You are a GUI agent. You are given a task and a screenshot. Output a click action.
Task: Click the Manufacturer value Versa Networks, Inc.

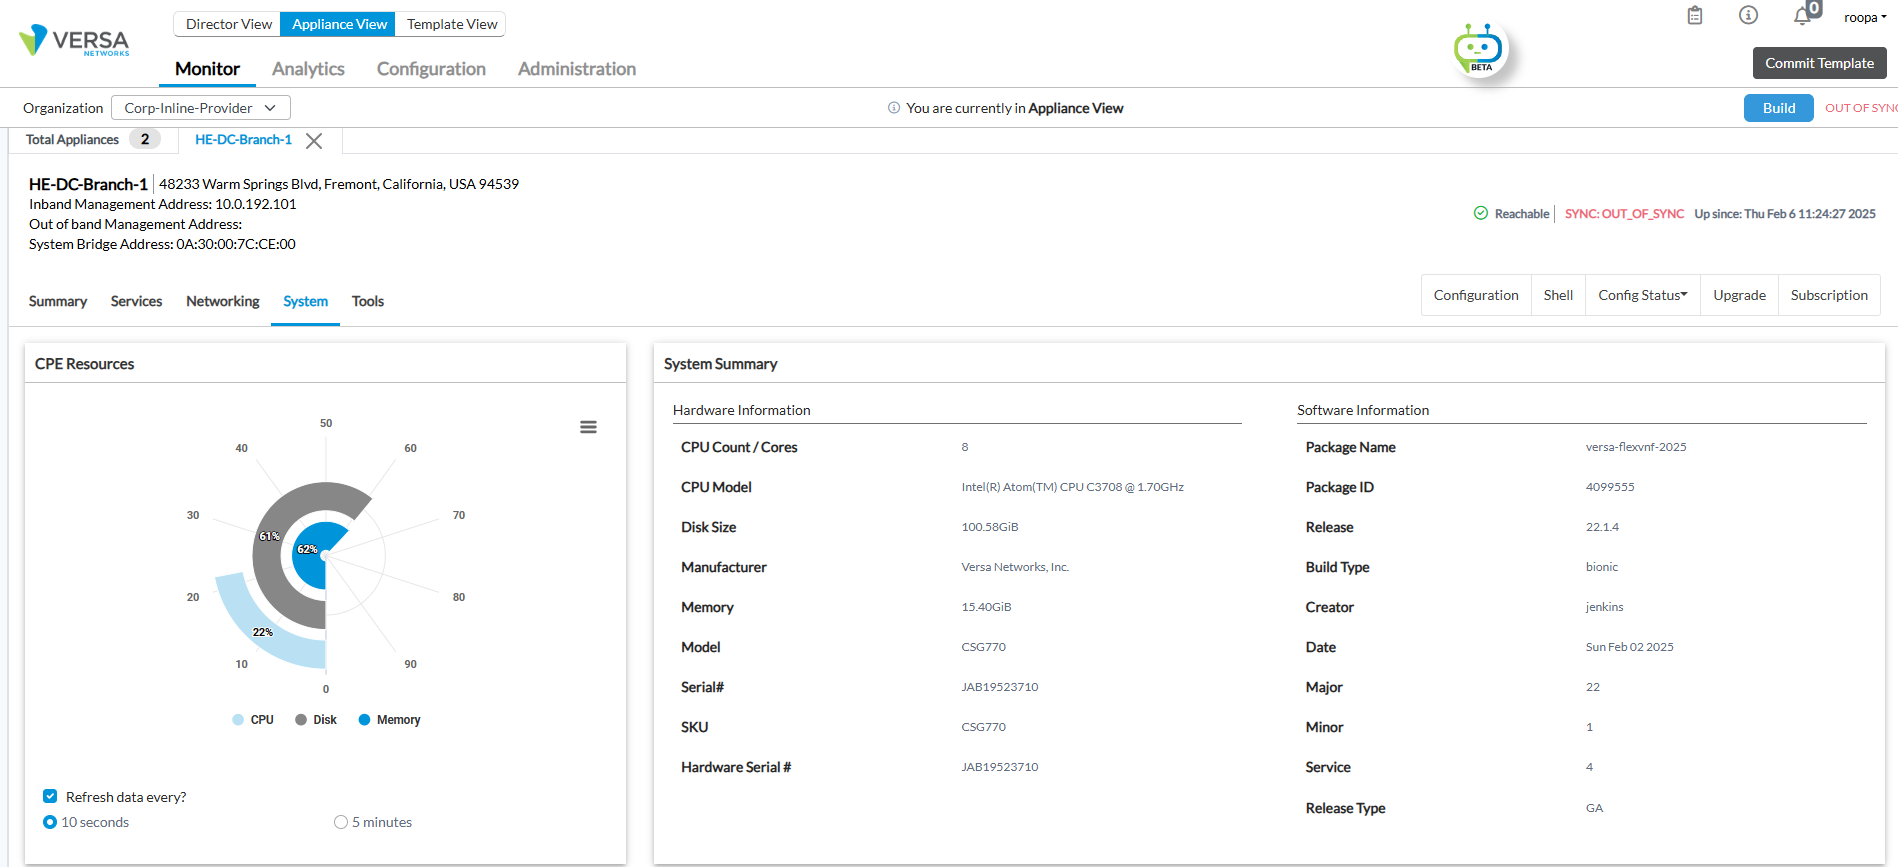[x=1015, y=567]
